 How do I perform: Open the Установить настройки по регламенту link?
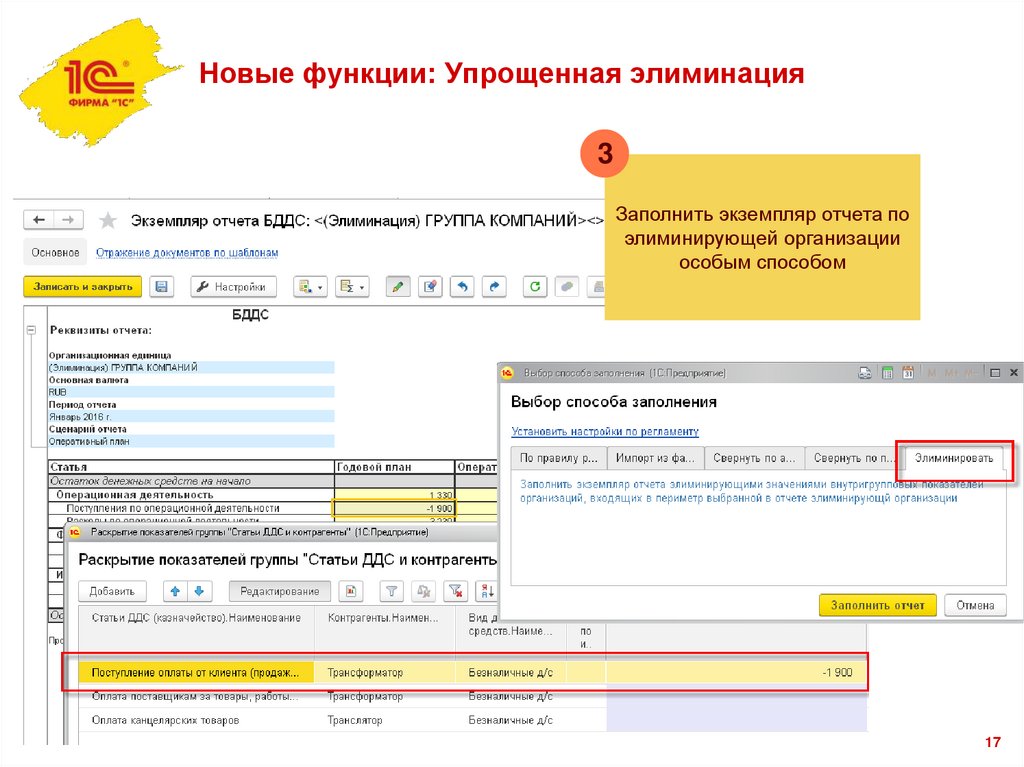[x=605, y=432]
